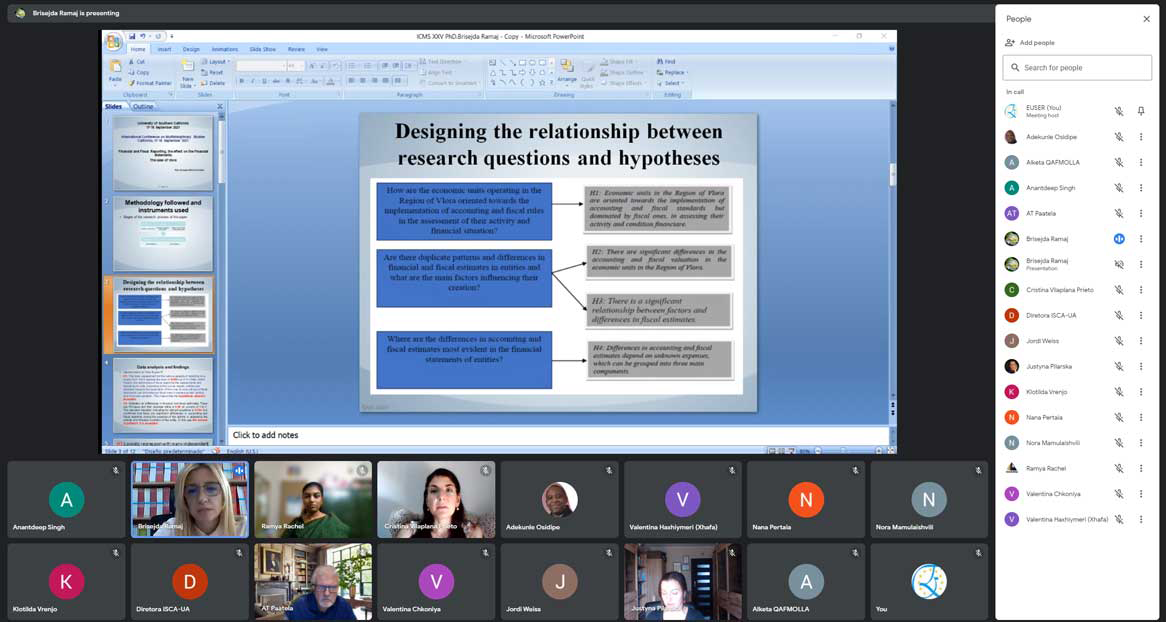Viewport: 1166px width, 622px height.
Task: Click the Add people button
Action: pyautogui.click(x=1030, y=43)
